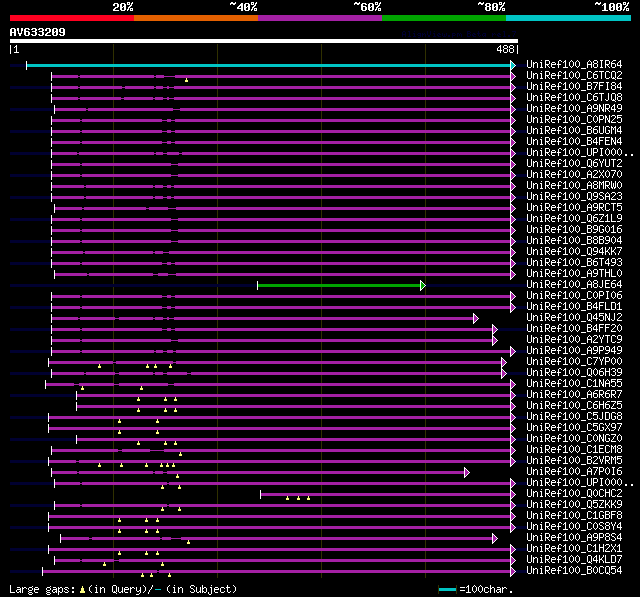The height and width of the screenshot is (597, 640).
Task: Select the UniRef100_A6R6R7 label
Action: tap(574, 395)
